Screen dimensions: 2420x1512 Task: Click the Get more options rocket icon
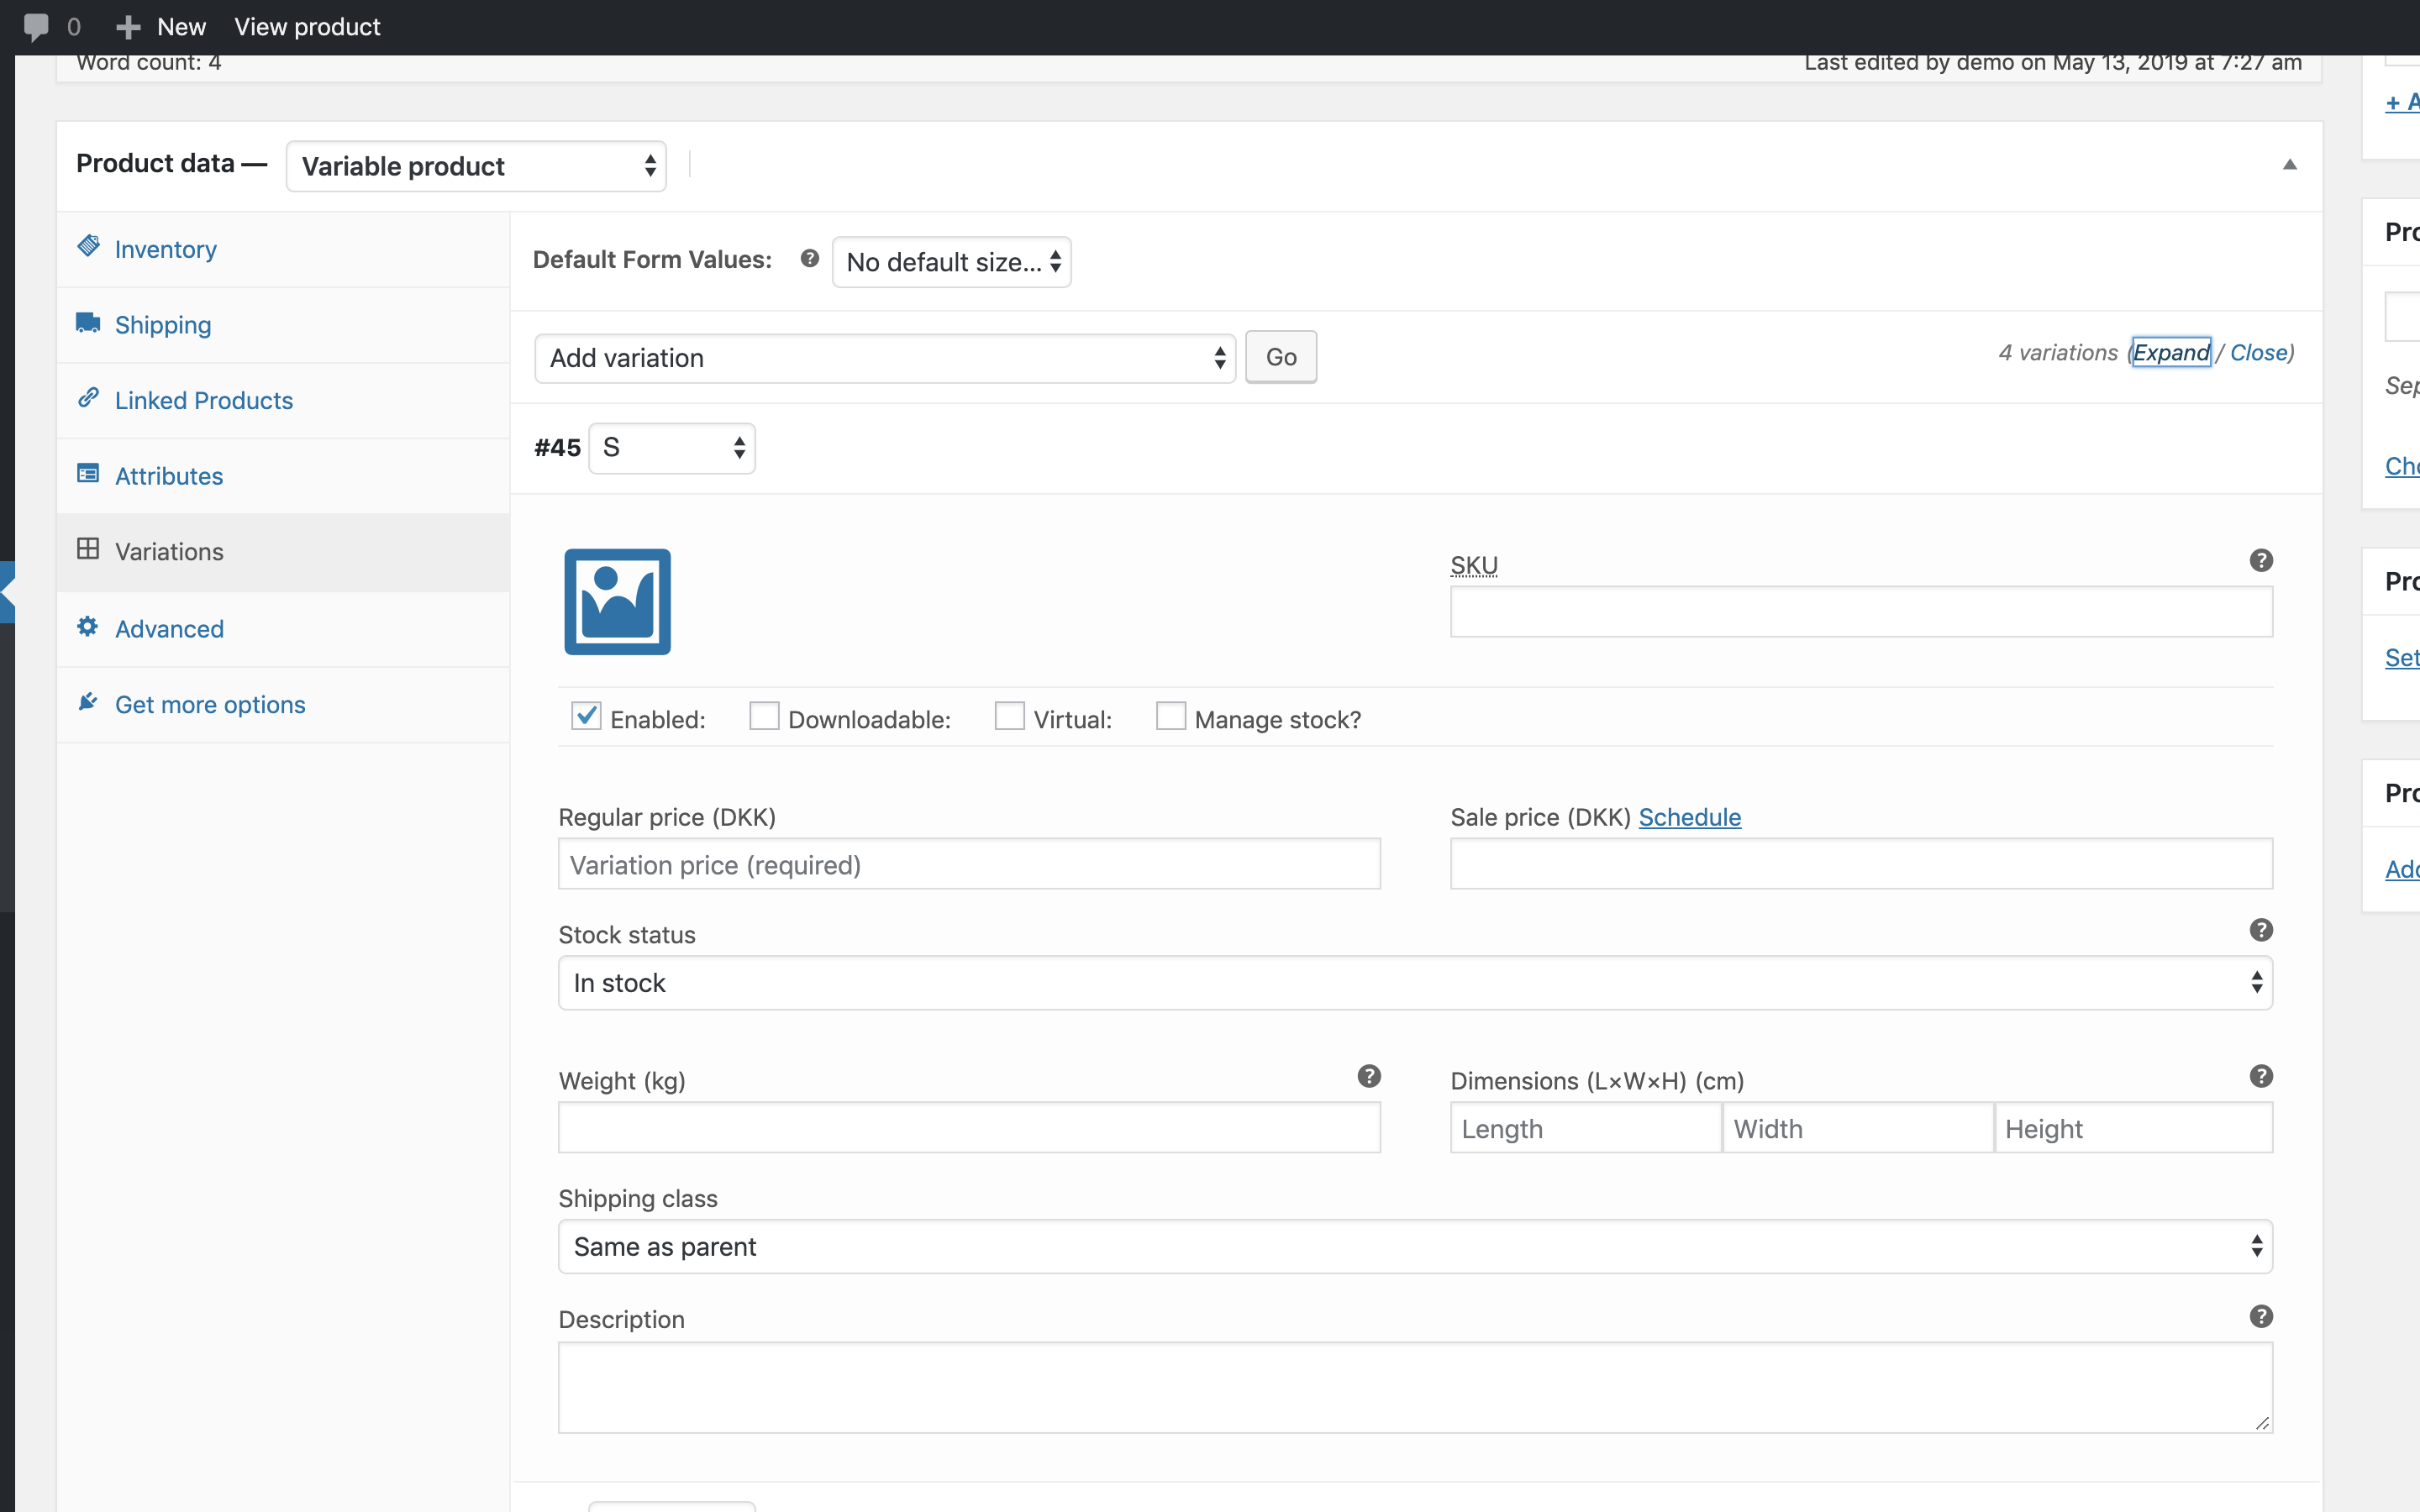[87, 703]
